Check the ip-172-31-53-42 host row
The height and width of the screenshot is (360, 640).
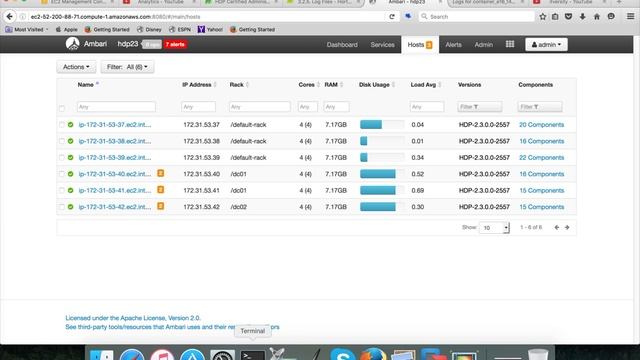click(62, 207)
